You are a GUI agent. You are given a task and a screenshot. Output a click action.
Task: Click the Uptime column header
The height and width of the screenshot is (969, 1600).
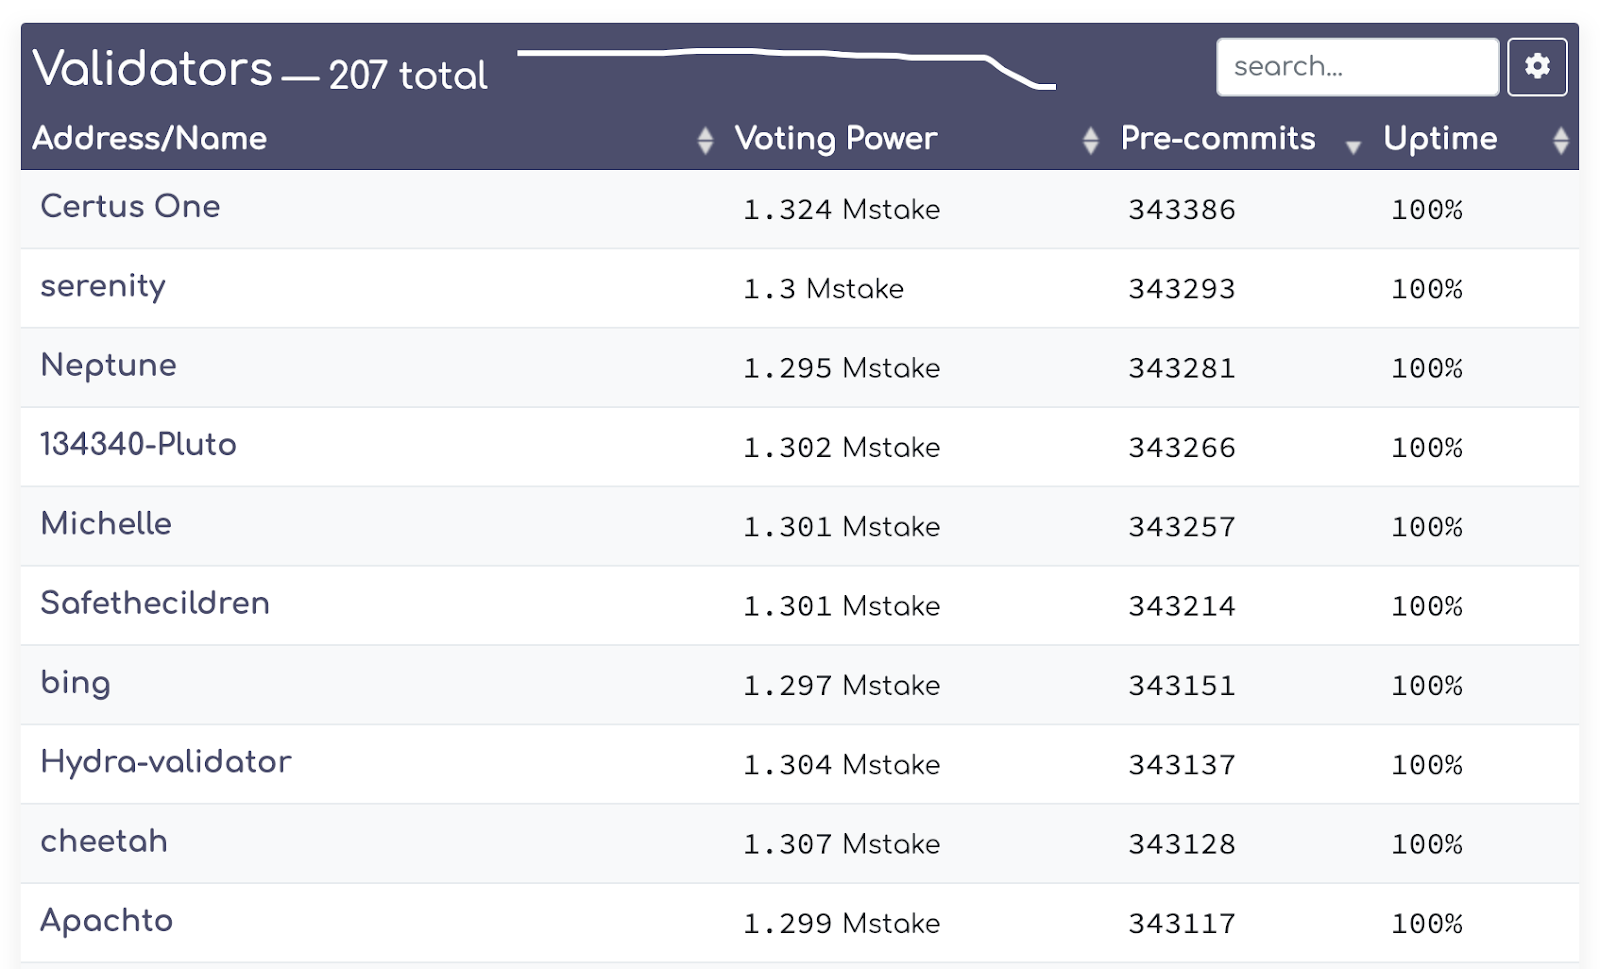point(1440,139)
